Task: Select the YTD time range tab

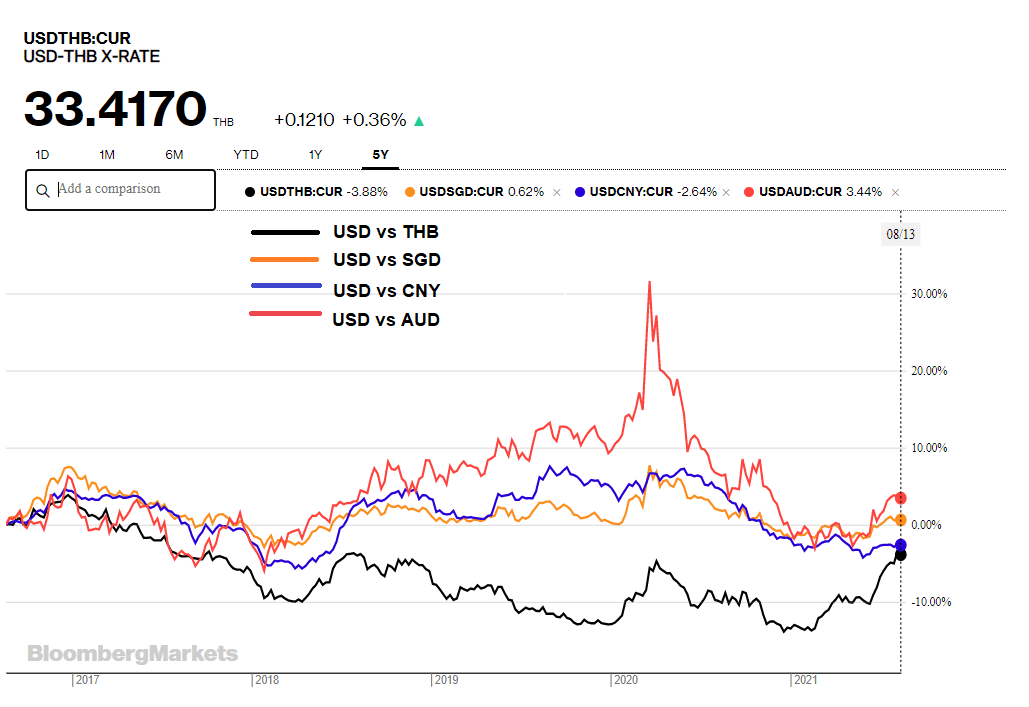Action: point(245,154)
